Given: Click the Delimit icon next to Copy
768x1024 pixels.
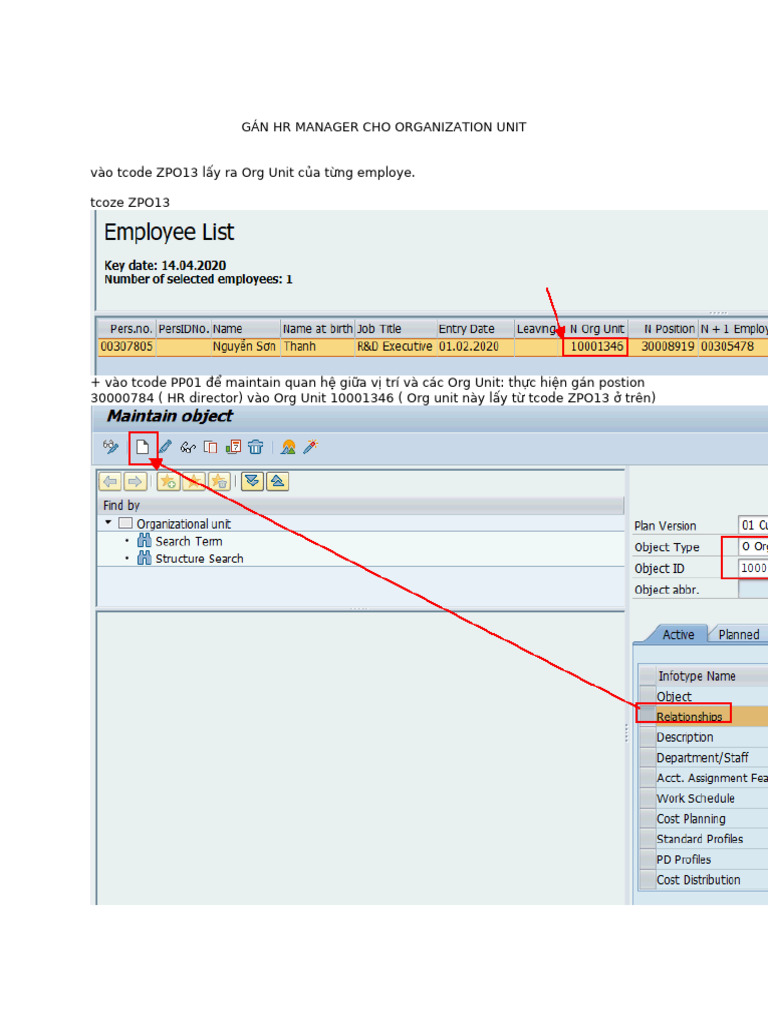Looking at the screenshot, I should coord(233,447).
